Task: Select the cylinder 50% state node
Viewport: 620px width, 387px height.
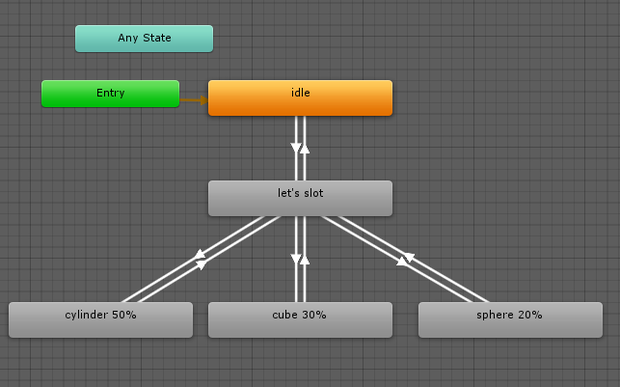Action: (101, 320)
